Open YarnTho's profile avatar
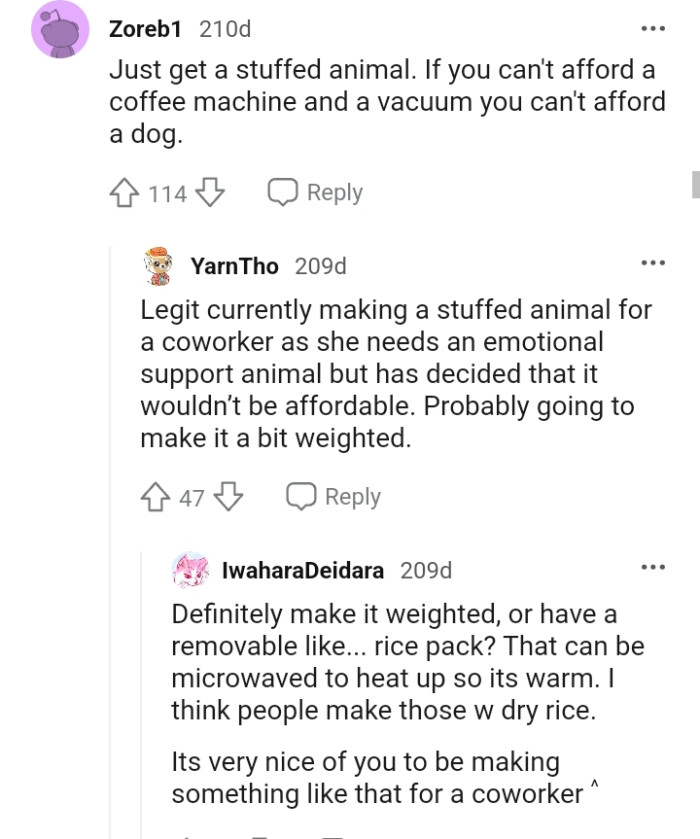Viewport: 700px width, 839px height. click(158, 264)
